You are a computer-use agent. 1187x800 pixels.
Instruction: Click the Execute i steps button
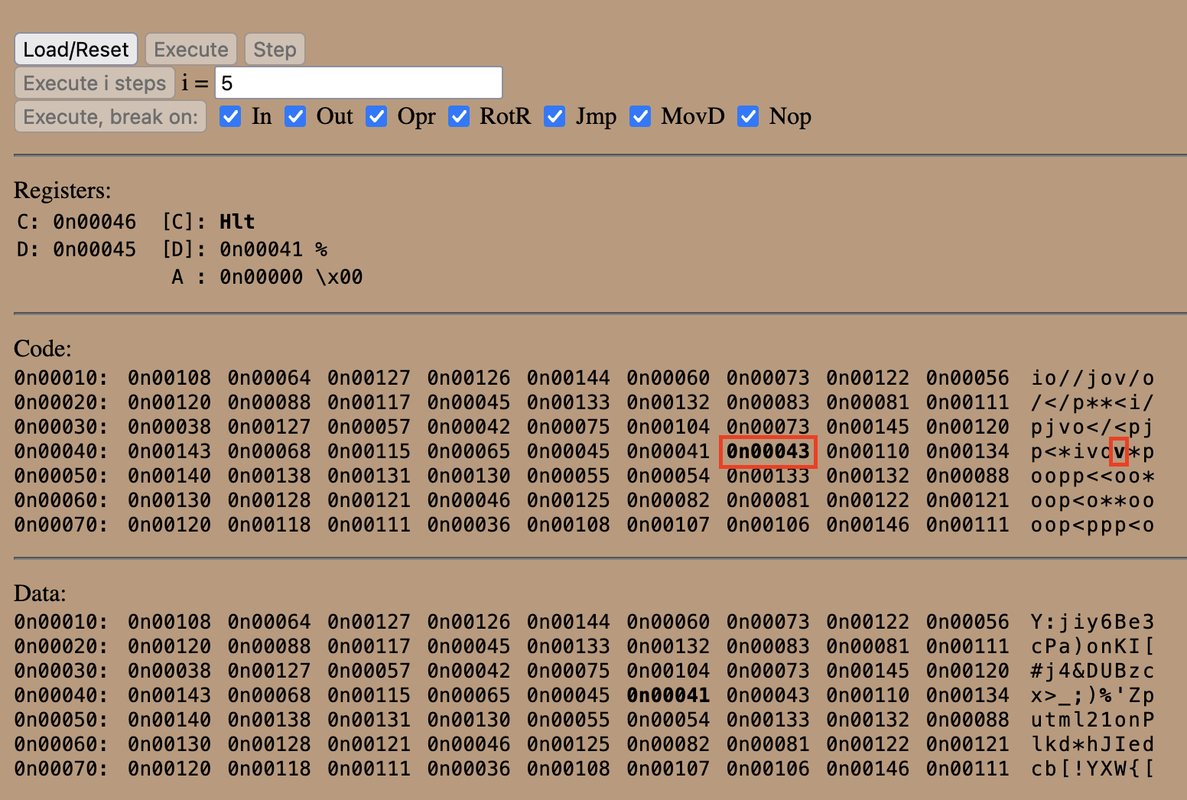(x=95, y=82)
